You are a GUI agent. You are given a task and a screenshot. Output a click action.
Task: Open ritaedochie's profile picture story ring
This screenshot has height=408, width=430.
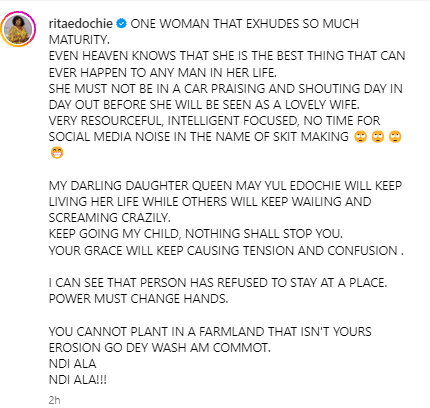click(x=18, y=29)
